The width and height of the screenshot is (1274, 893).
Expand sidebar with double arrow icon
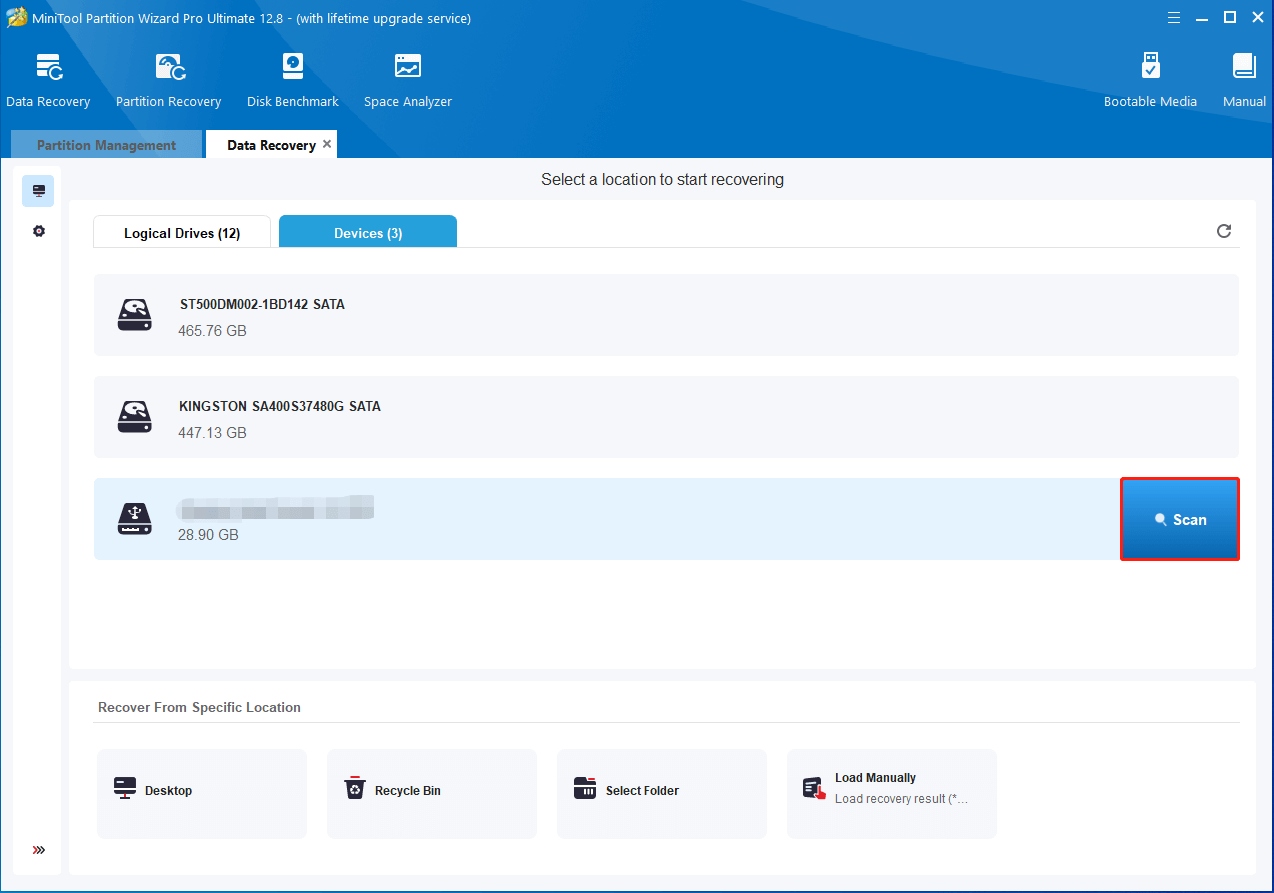click(x=38, y=850)
